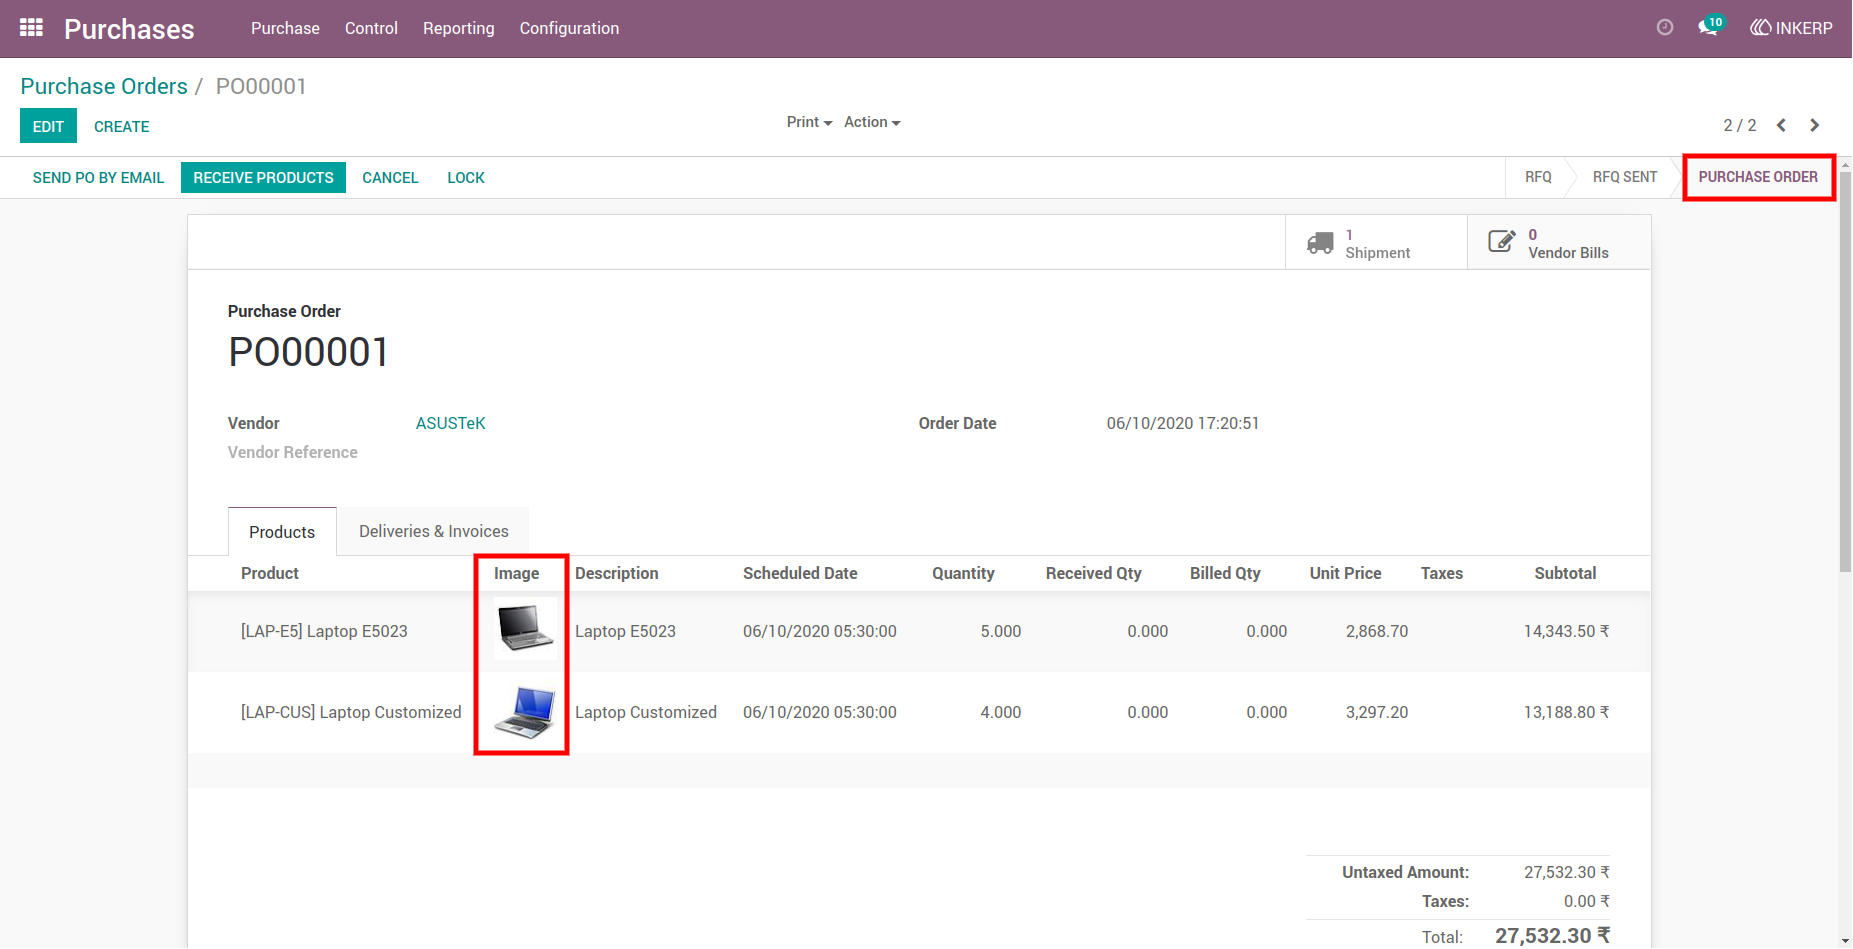Open the Reporting menu

tap(458, 28)
